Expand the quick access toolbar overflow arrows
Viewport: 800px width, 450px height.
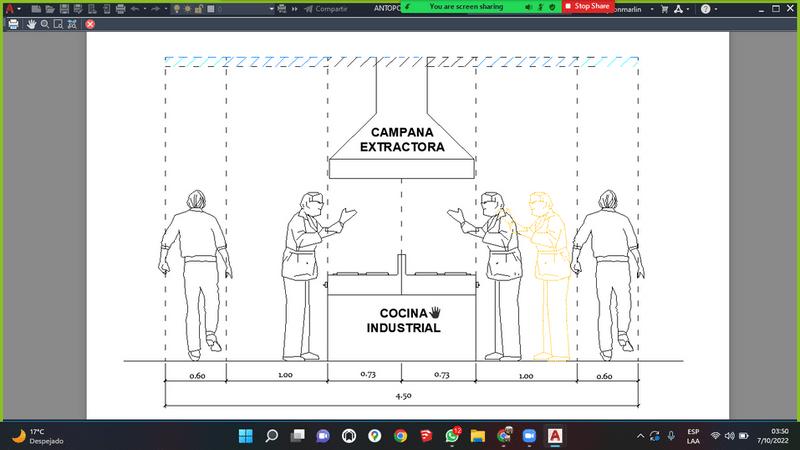point(294,9)
